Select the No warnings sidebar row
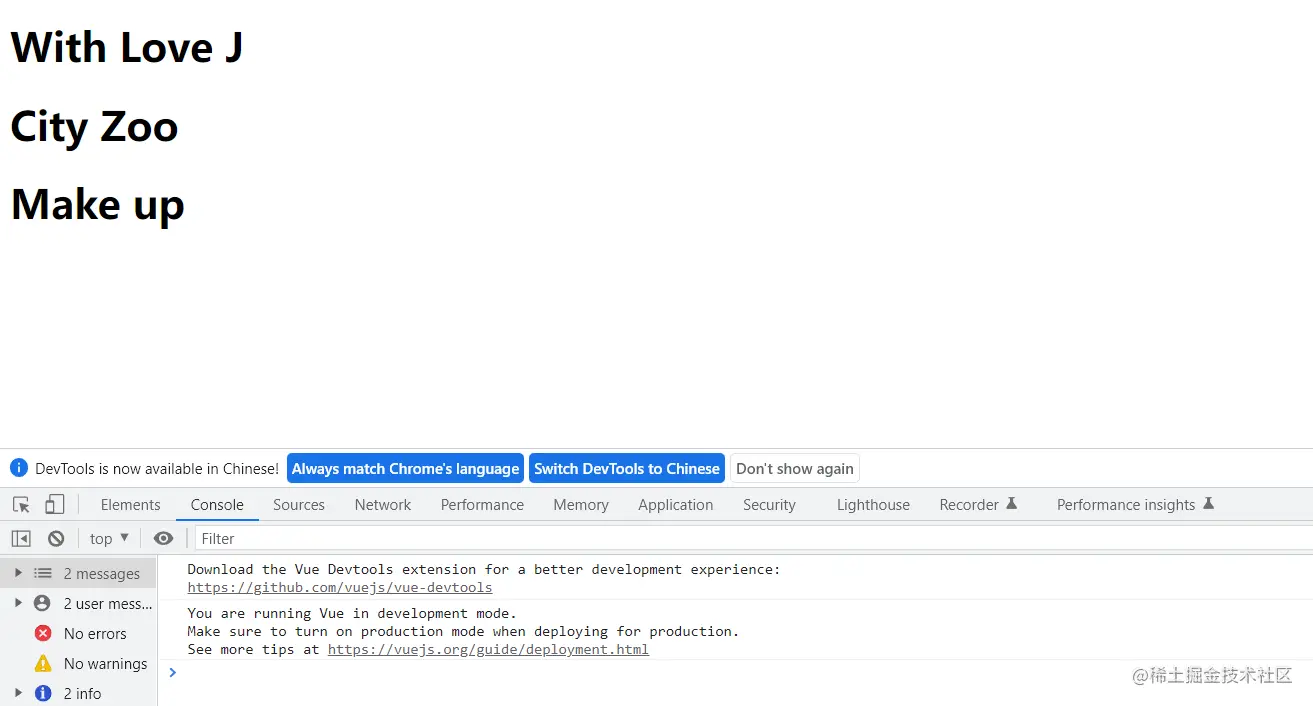 pyautogui.click(x=78, y=663)
